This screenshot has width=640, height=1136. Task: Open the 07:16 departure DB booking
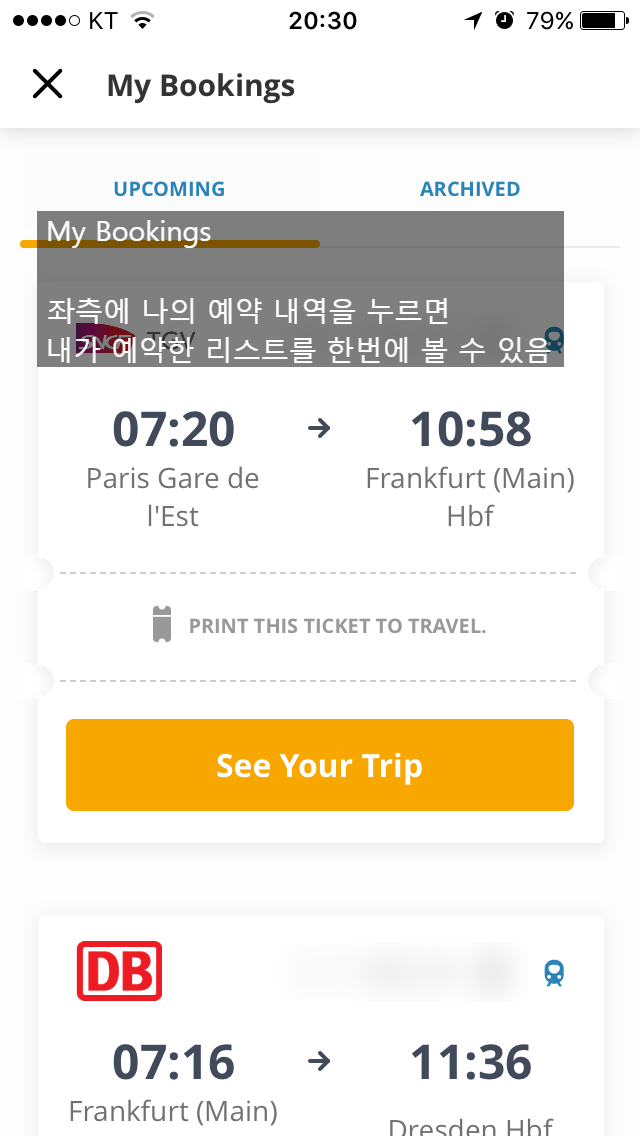click(173, 1062)
